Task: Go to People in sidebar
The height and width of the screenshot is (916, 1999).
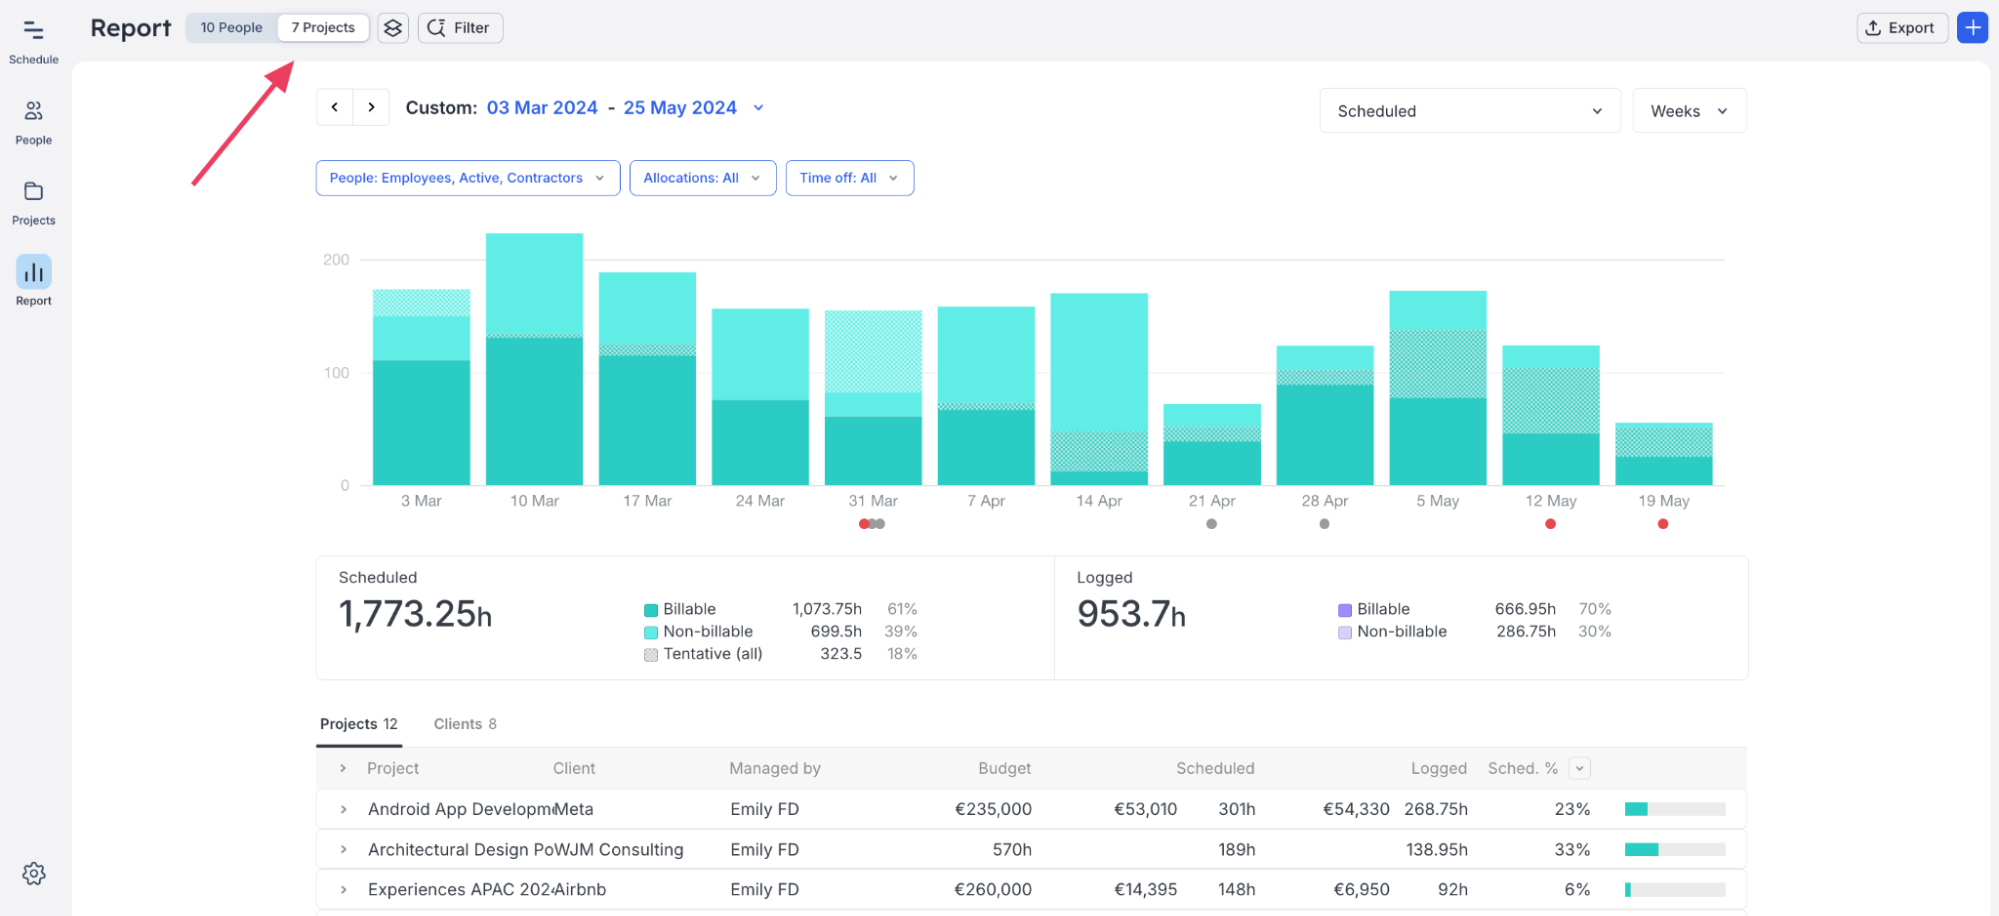Action: [x=33, y=111]
